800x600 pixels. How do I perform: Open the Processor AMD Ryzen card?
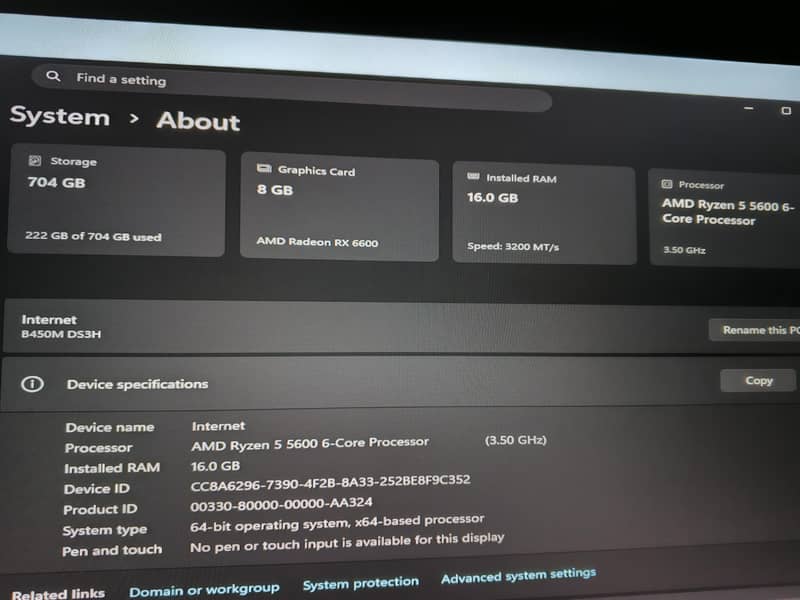coord(724,217)
